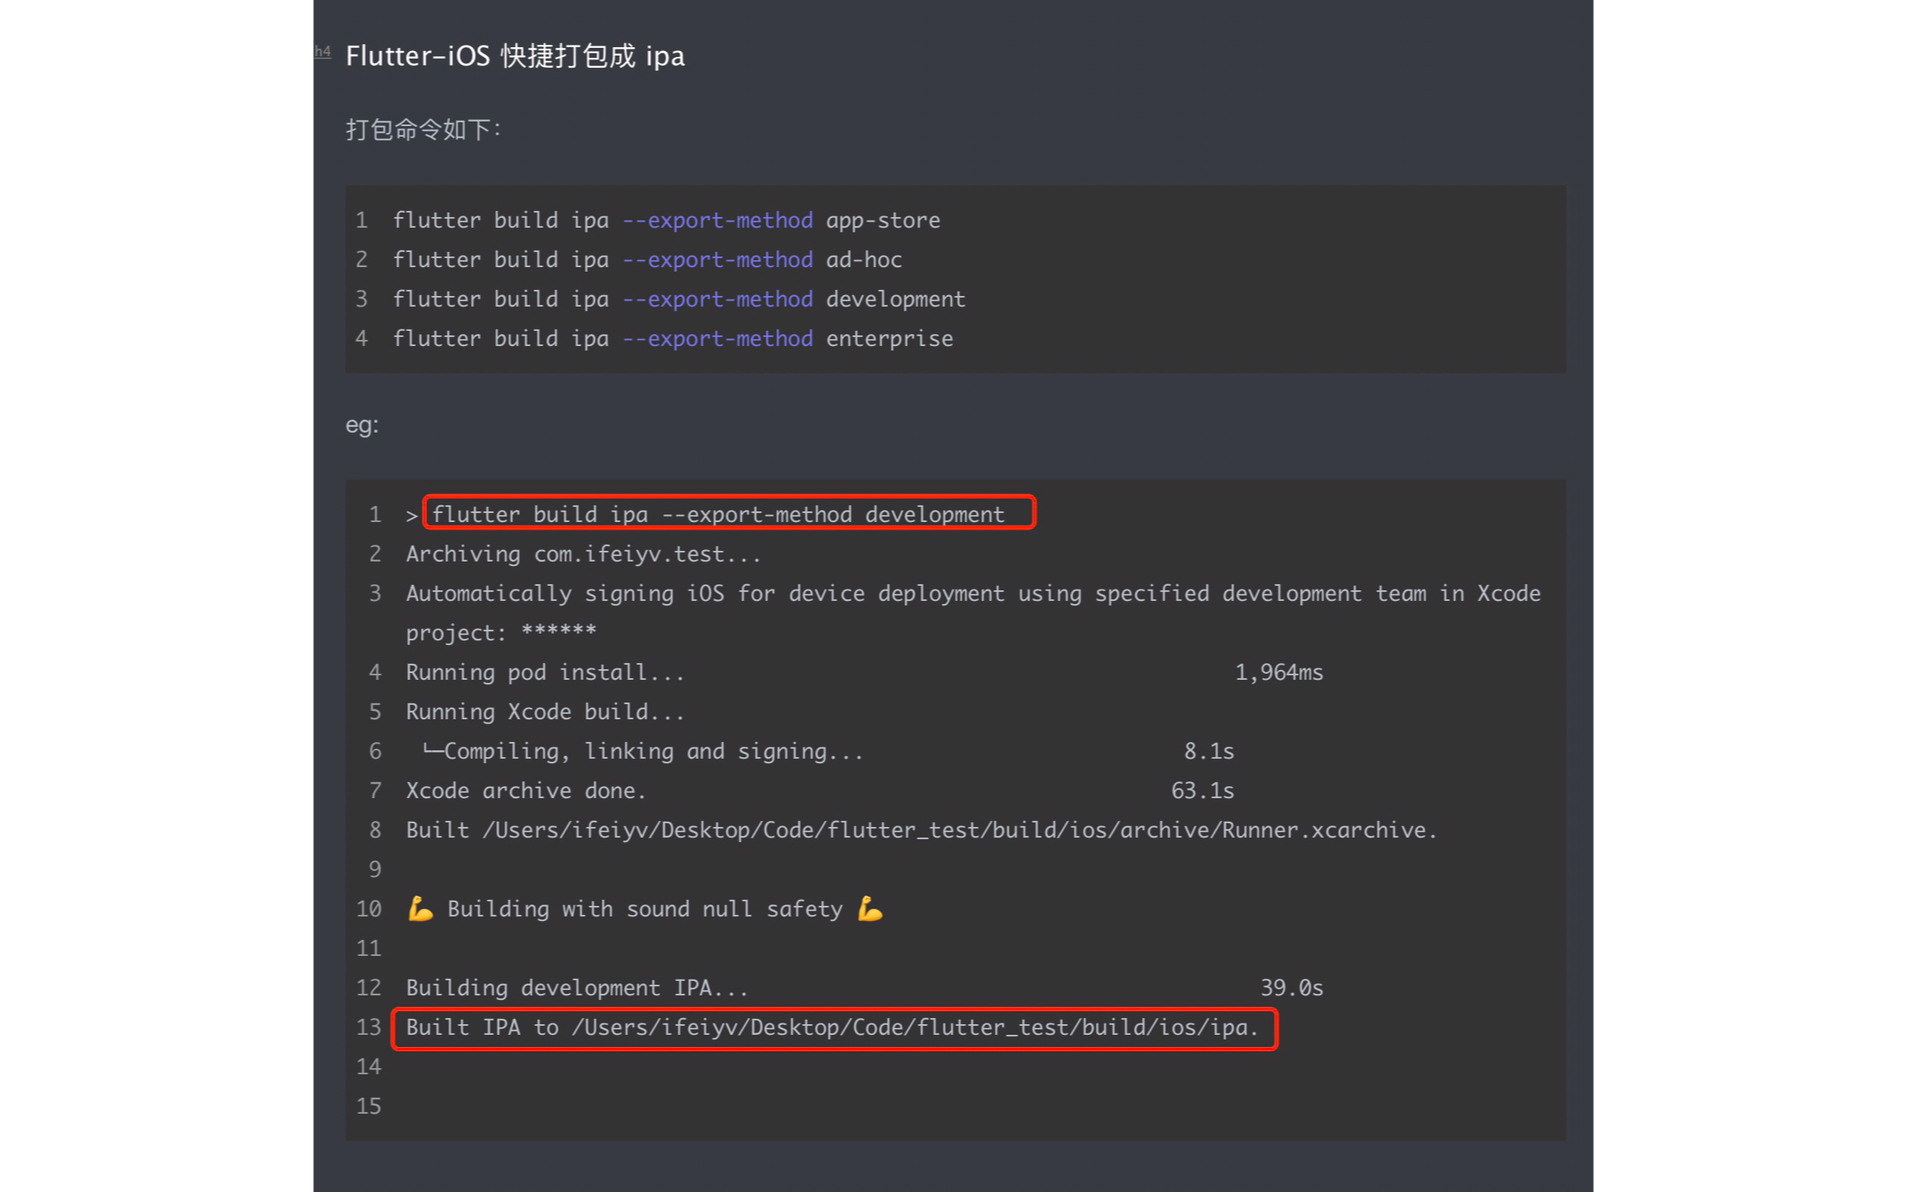This screenshot has width=1907, height=1192.
Task: Click the line 'Running Xcode build...'
Action: tap(545, 712)
